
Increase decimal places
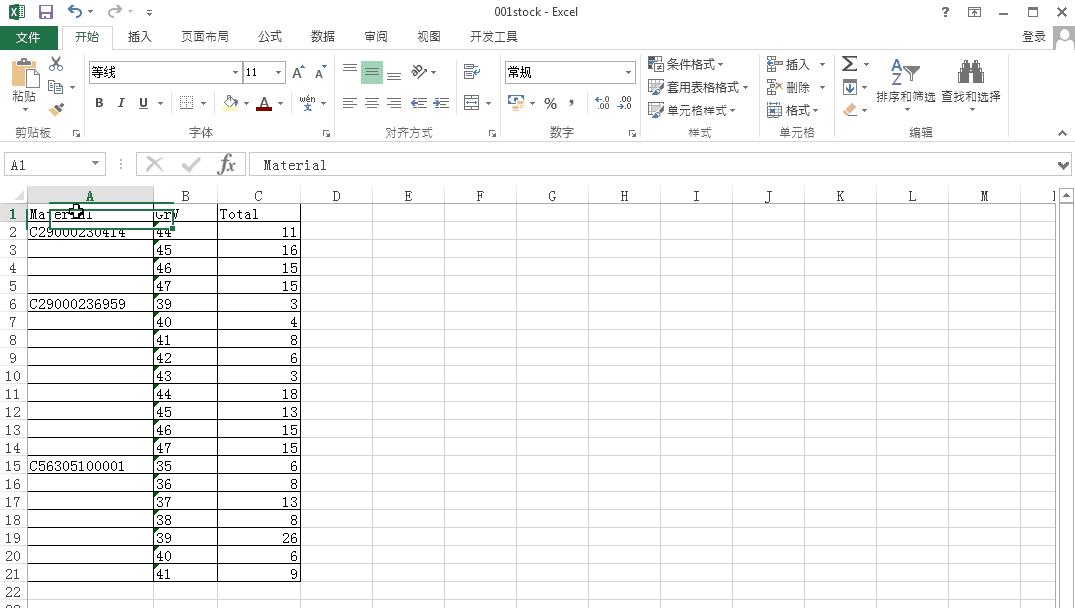point(602,103)
